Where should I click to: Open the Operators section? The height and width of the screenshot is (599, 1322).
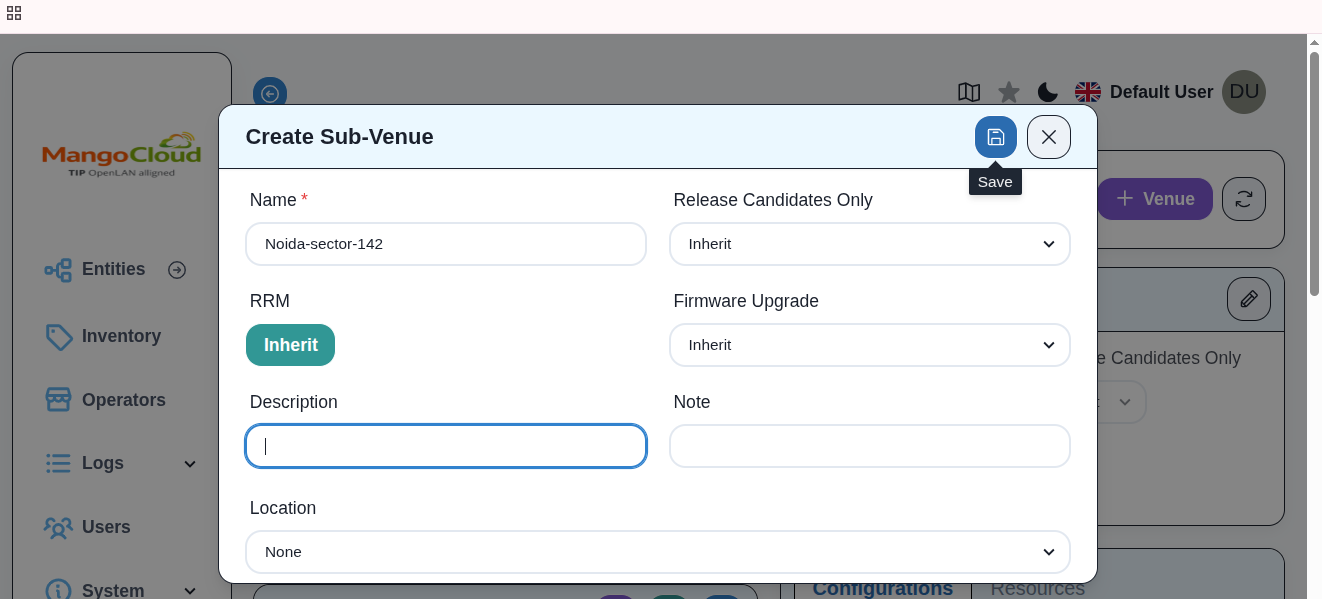tap(124, 399)
